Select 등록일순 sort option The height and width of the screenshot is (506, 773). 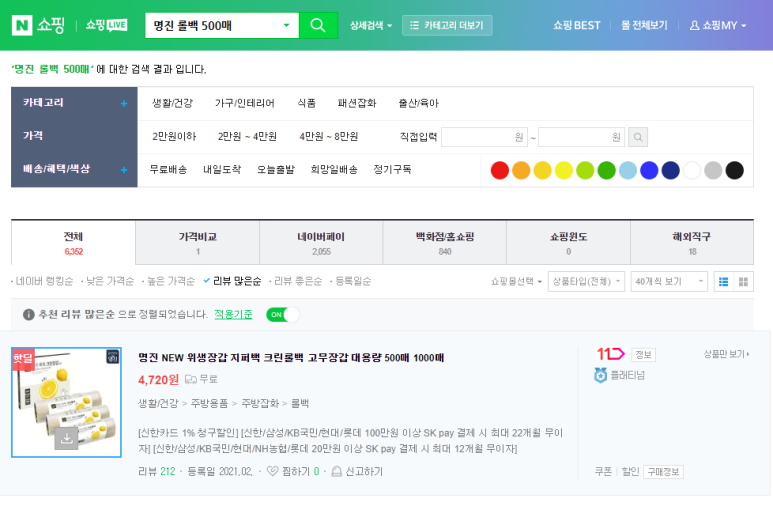click(351, 281)
